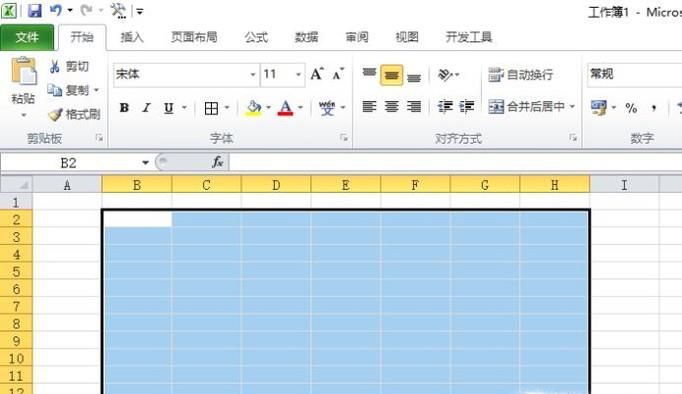Open the 对齐方式 dialog launcher

(573, 138)
